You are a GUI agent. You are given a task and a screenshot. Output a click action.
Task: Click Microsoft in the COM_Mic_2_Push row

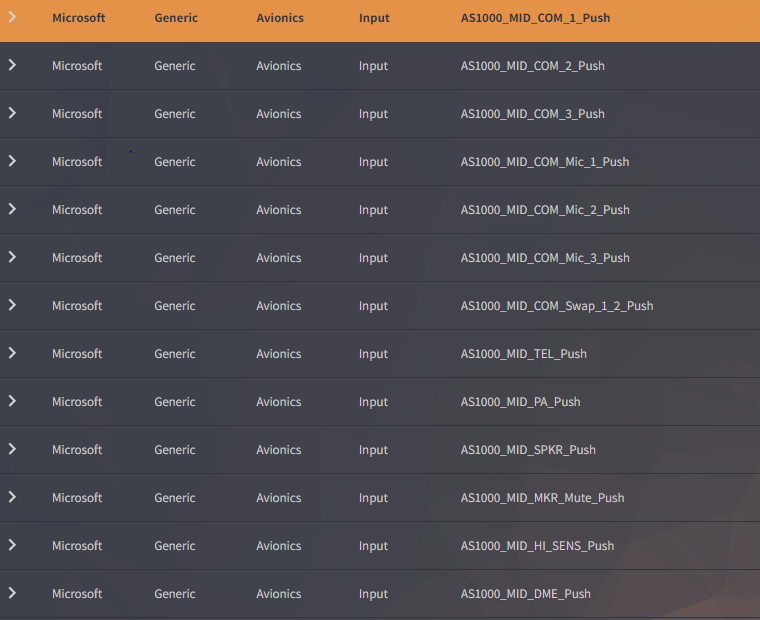tap(77, 210)
